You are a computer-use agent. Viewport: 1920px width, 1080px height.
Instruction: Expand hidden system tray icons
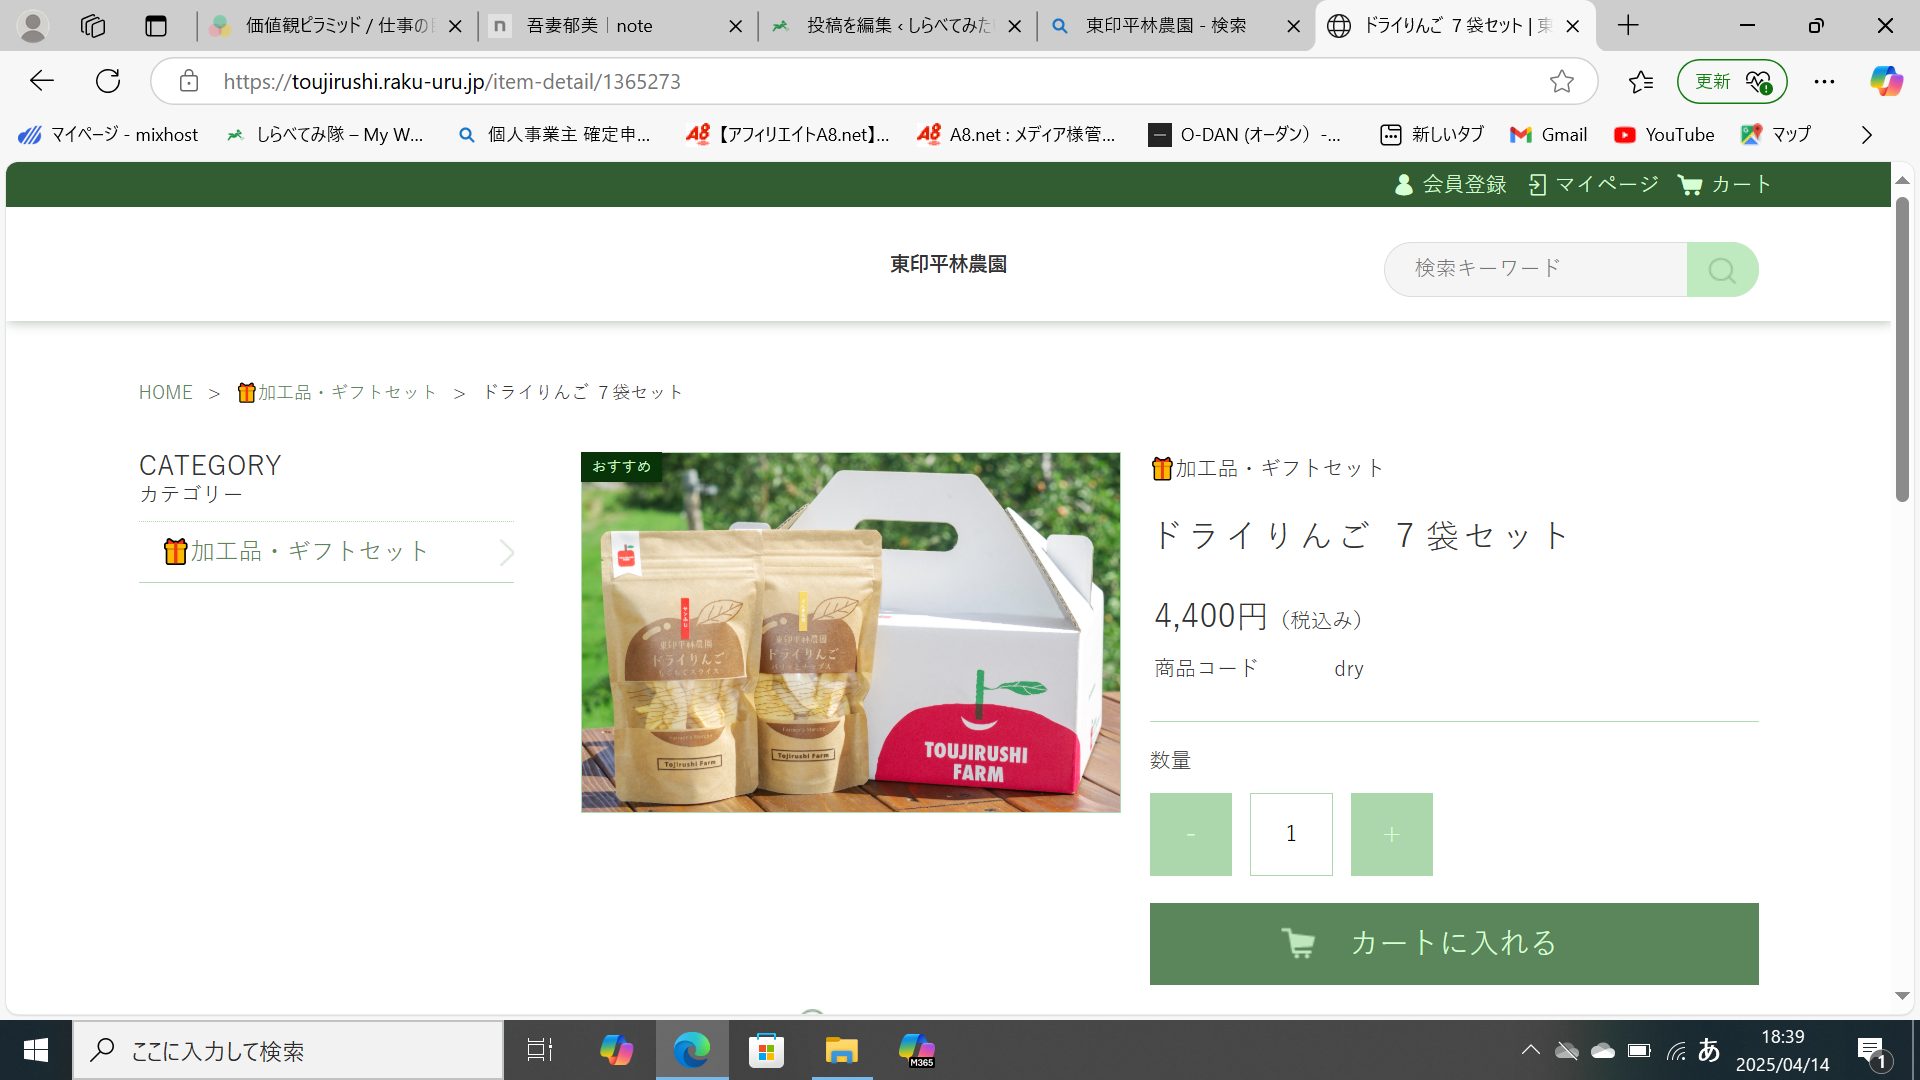(x=1530, y=1050)
